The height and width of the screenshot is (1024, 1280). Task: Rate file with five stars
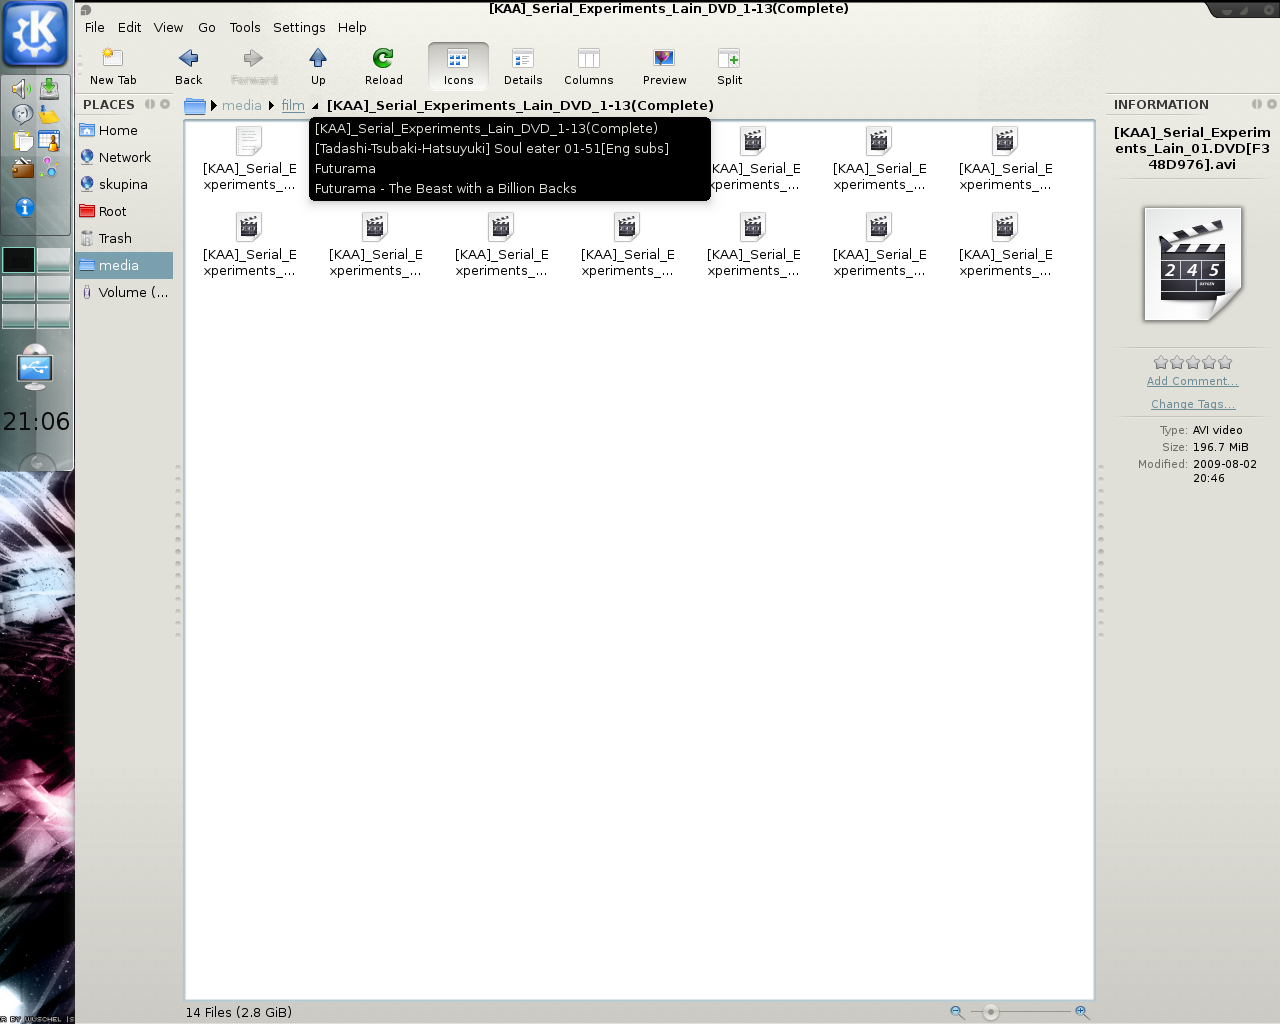(1225, 362)
